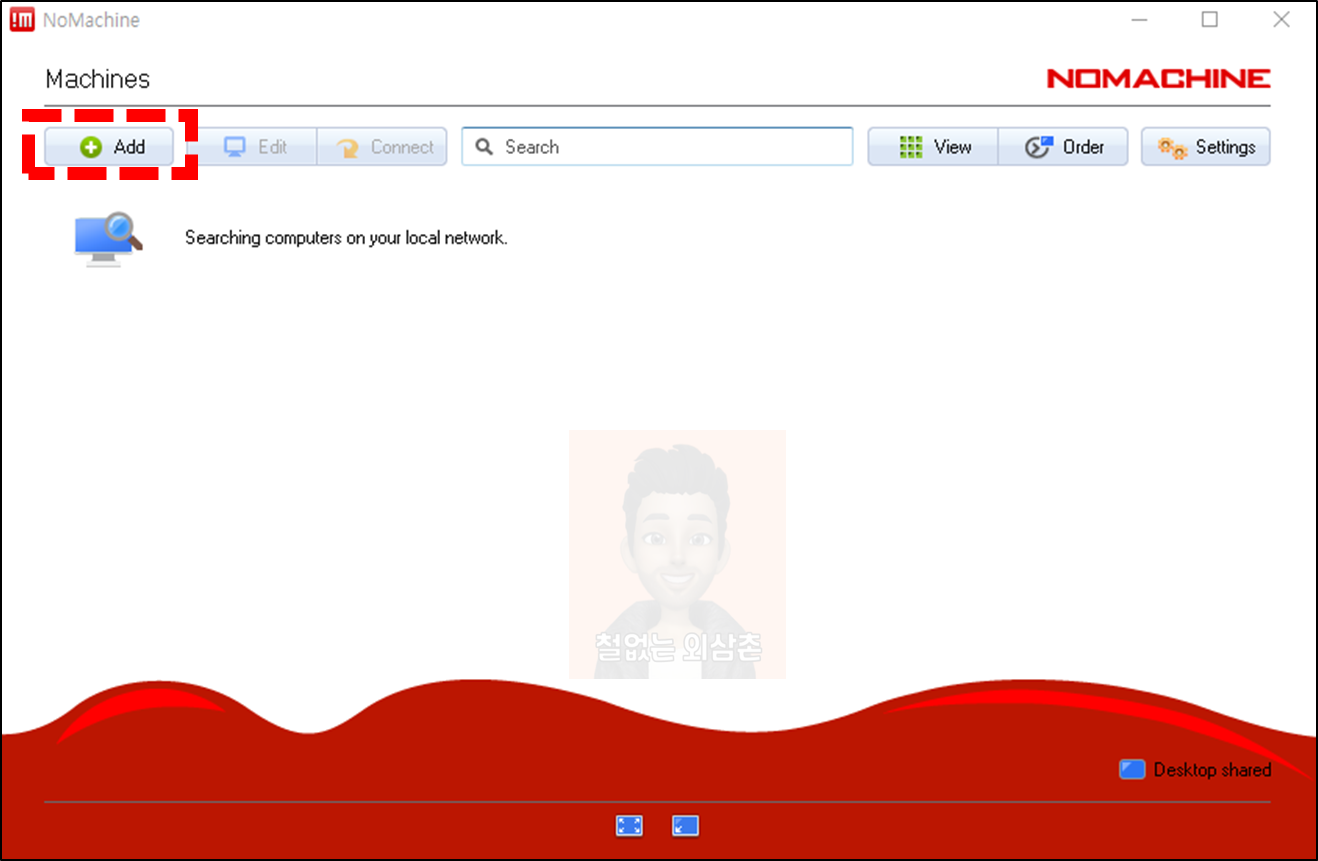Screen dimensions: 1318x861
Task: Open the View options
Action: point(933,147)
